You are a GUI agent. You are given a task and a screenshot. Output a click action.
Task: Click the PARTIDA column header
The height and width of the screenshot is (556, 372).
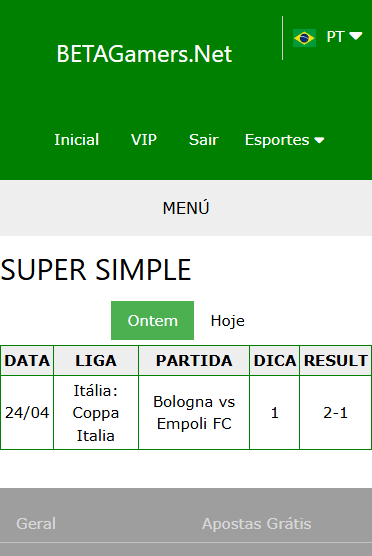[x=194, y=361]
